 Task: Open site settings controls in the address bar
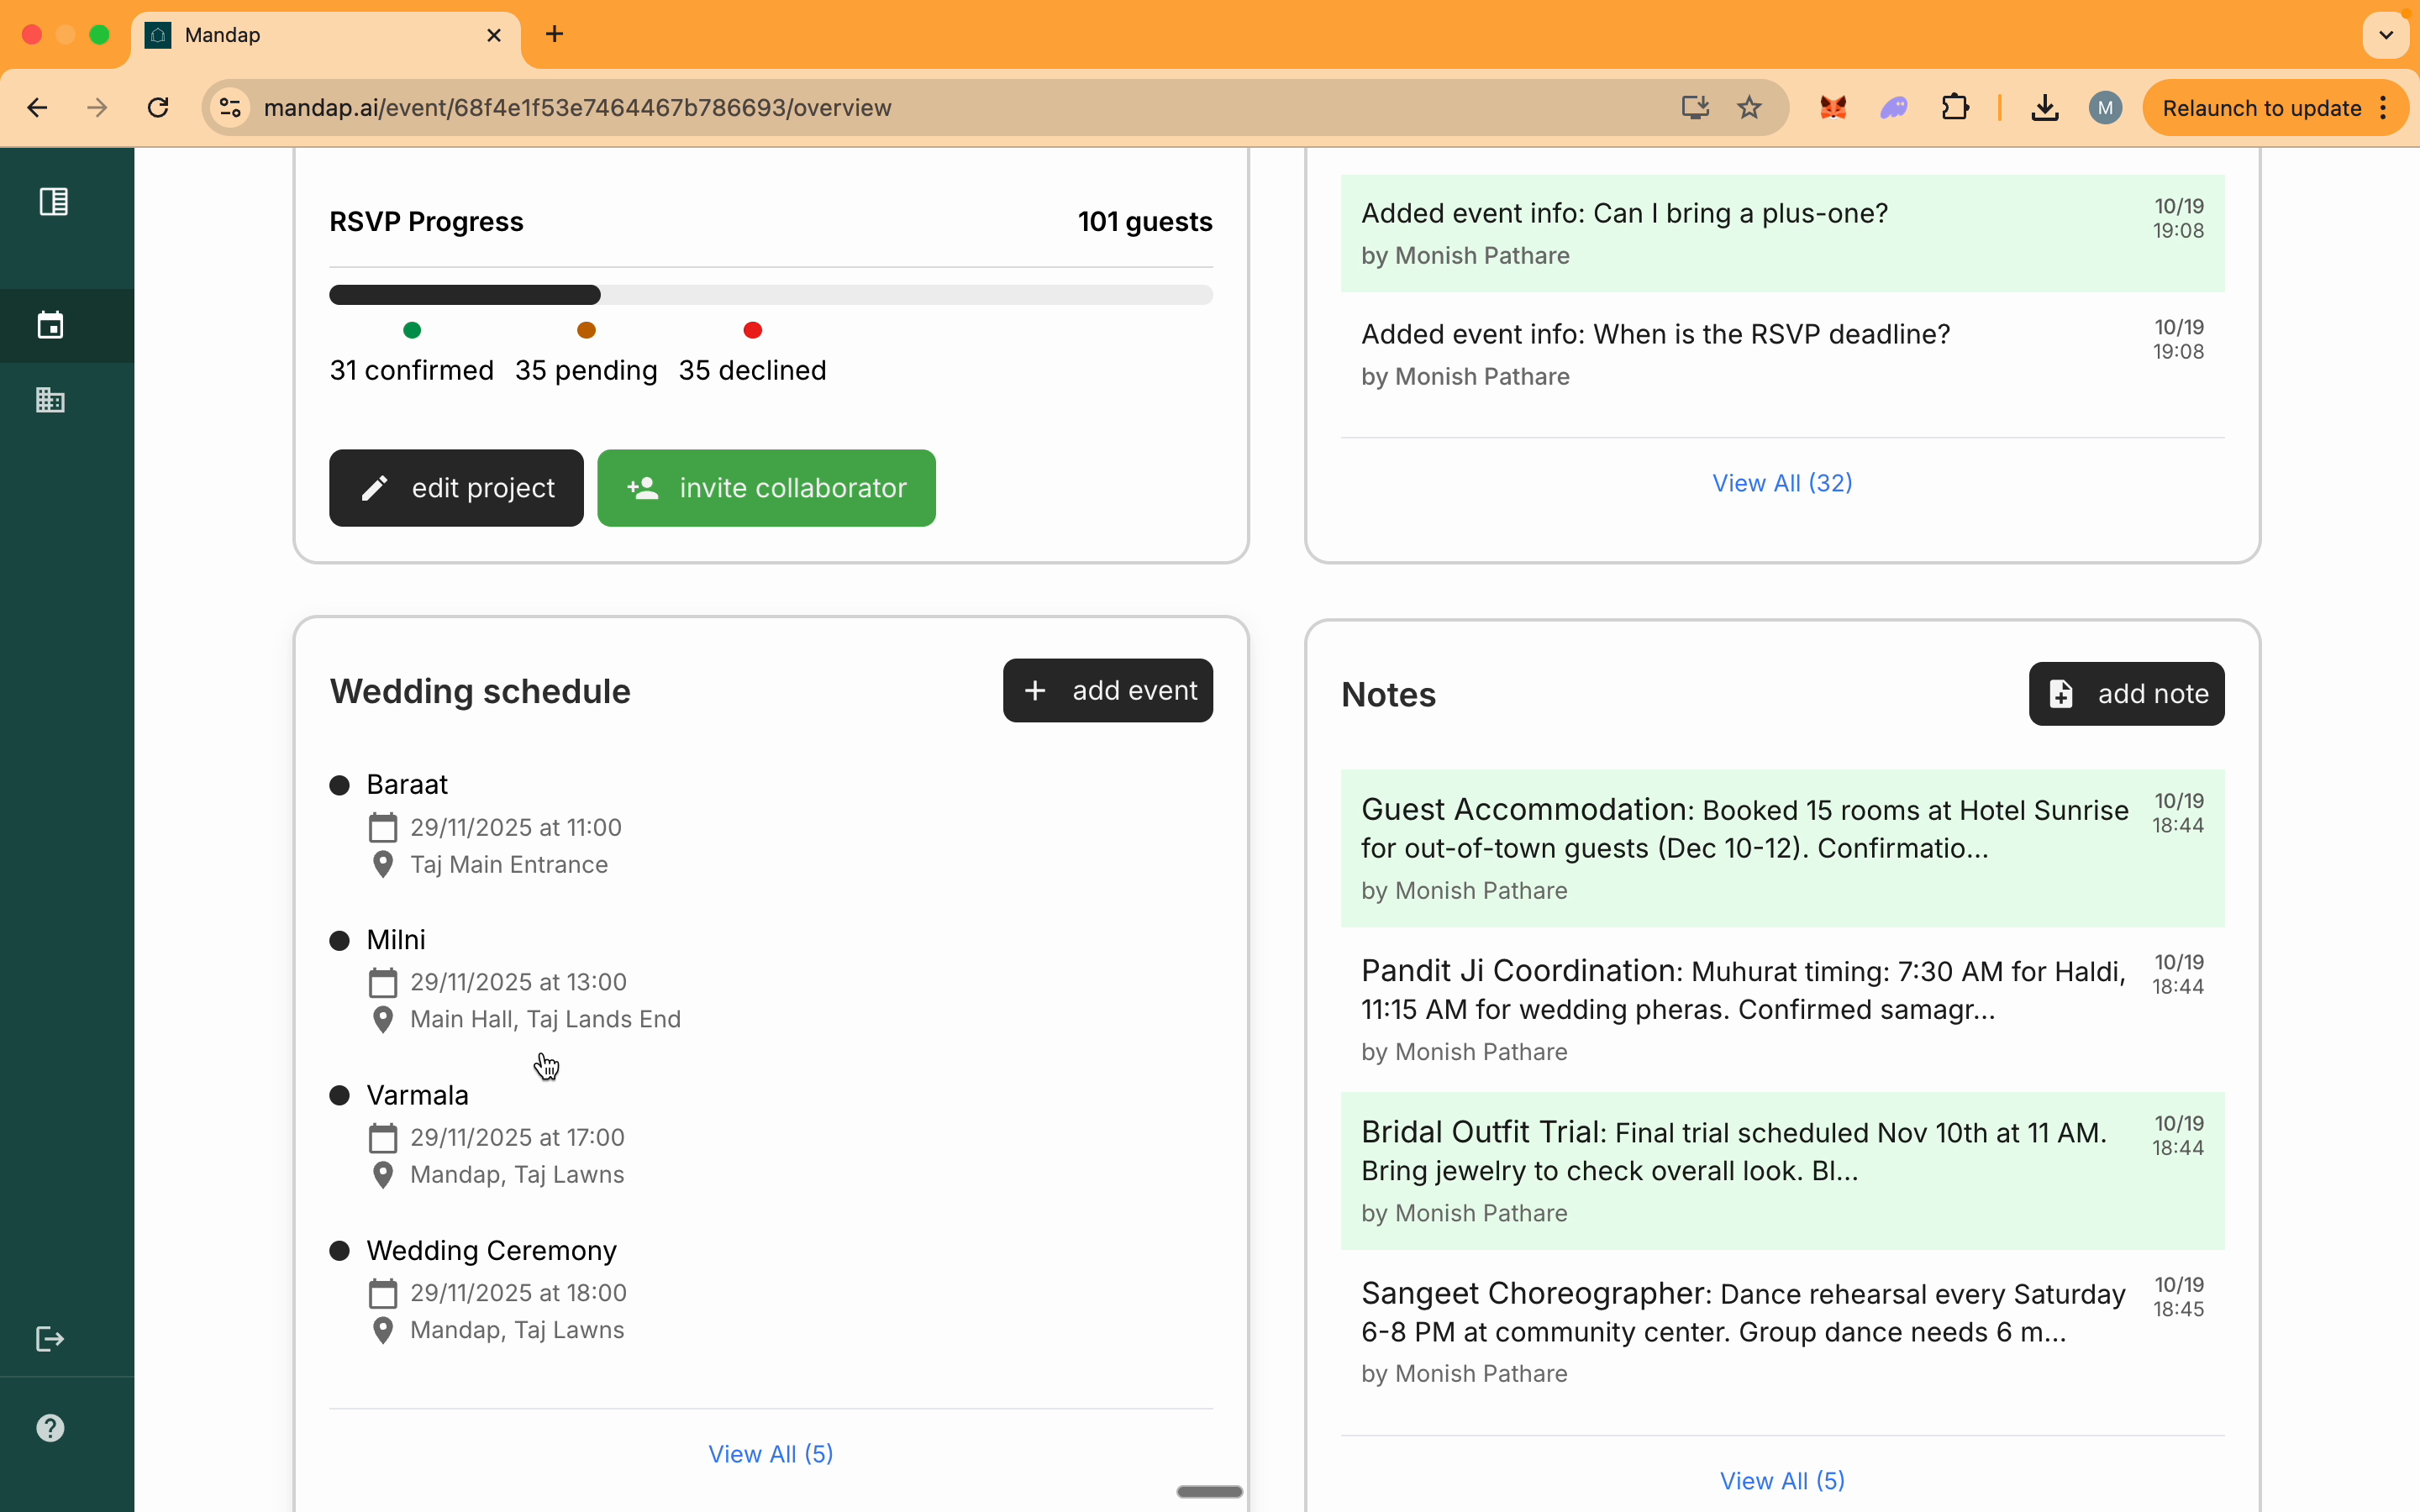(x=228, y=107)
